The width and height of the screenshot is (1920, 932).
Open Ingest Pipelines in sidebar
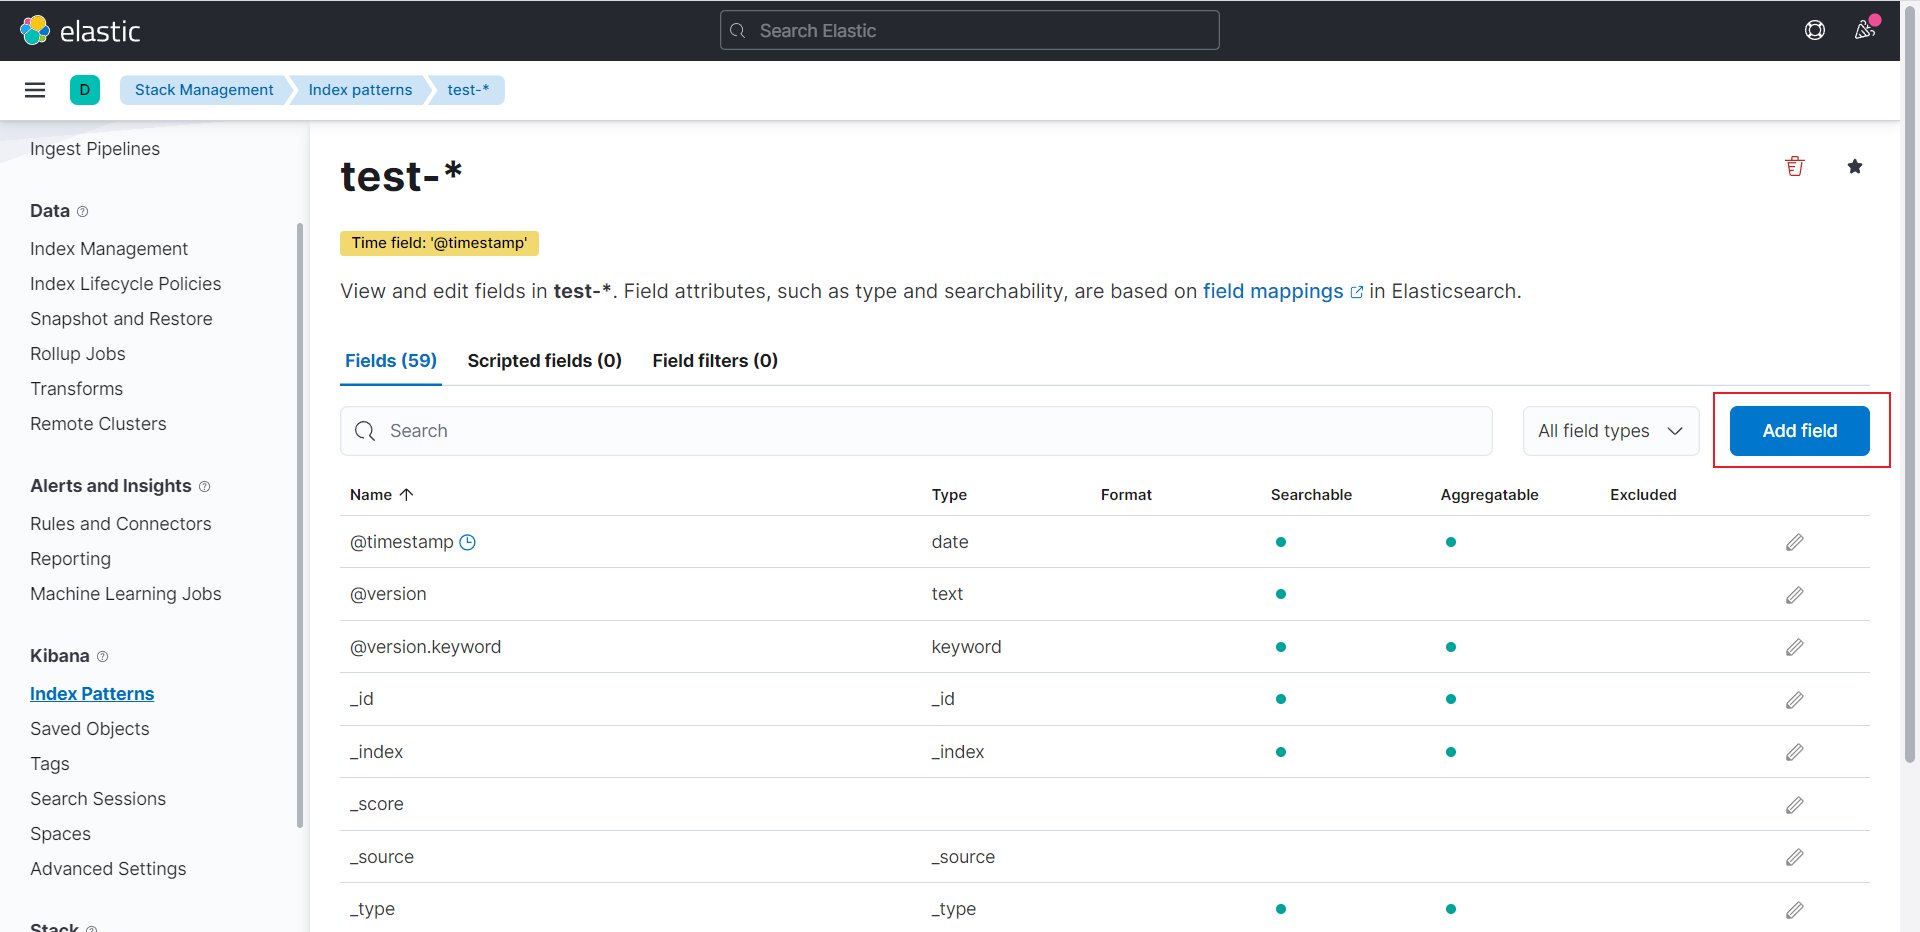point(95,149)
